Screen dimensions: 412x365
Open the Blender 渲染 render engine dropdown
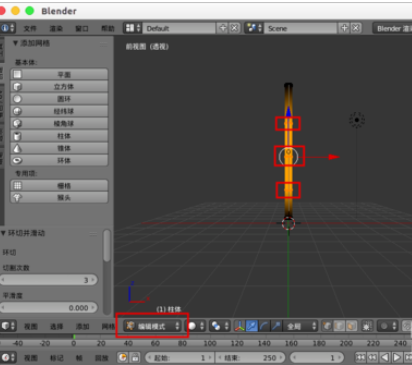(x=393, y=28)
